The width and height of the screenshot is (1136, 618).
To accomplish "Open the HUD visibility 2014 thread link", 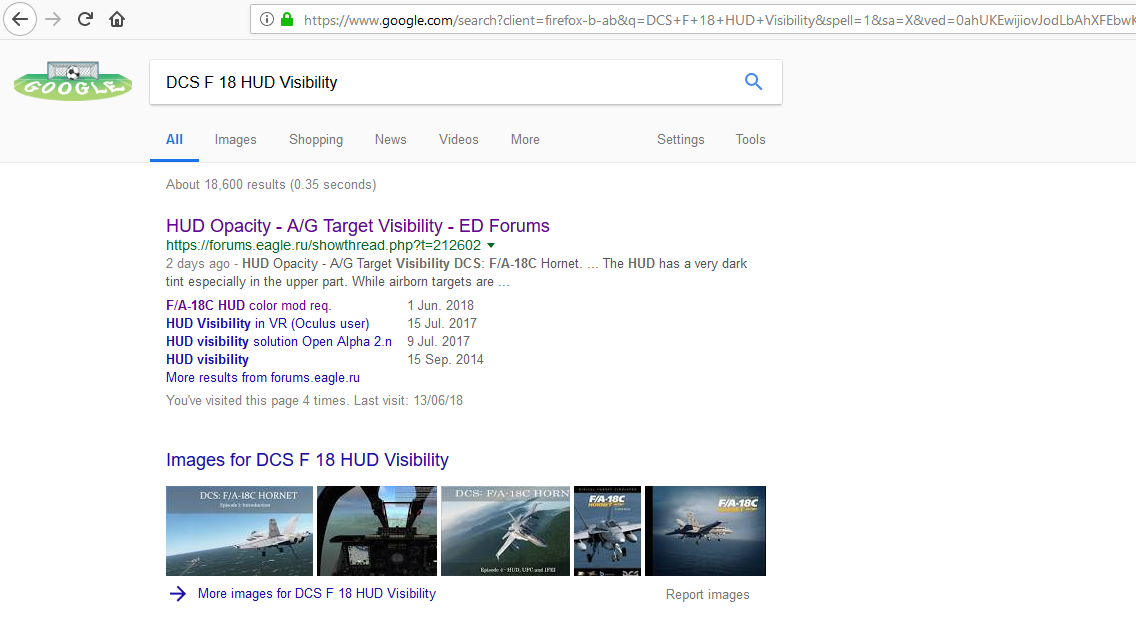I will 207,360.
